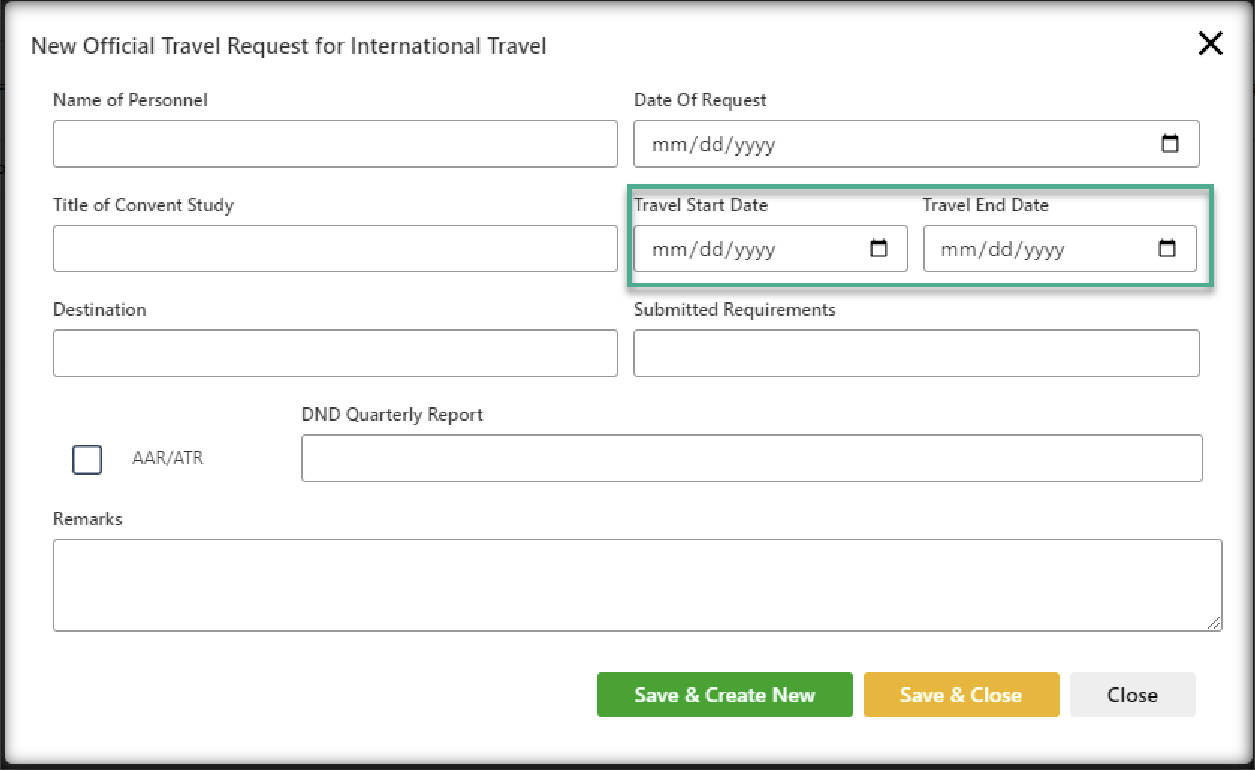Tick the AAR/ATR checkbox

[87, 459]
